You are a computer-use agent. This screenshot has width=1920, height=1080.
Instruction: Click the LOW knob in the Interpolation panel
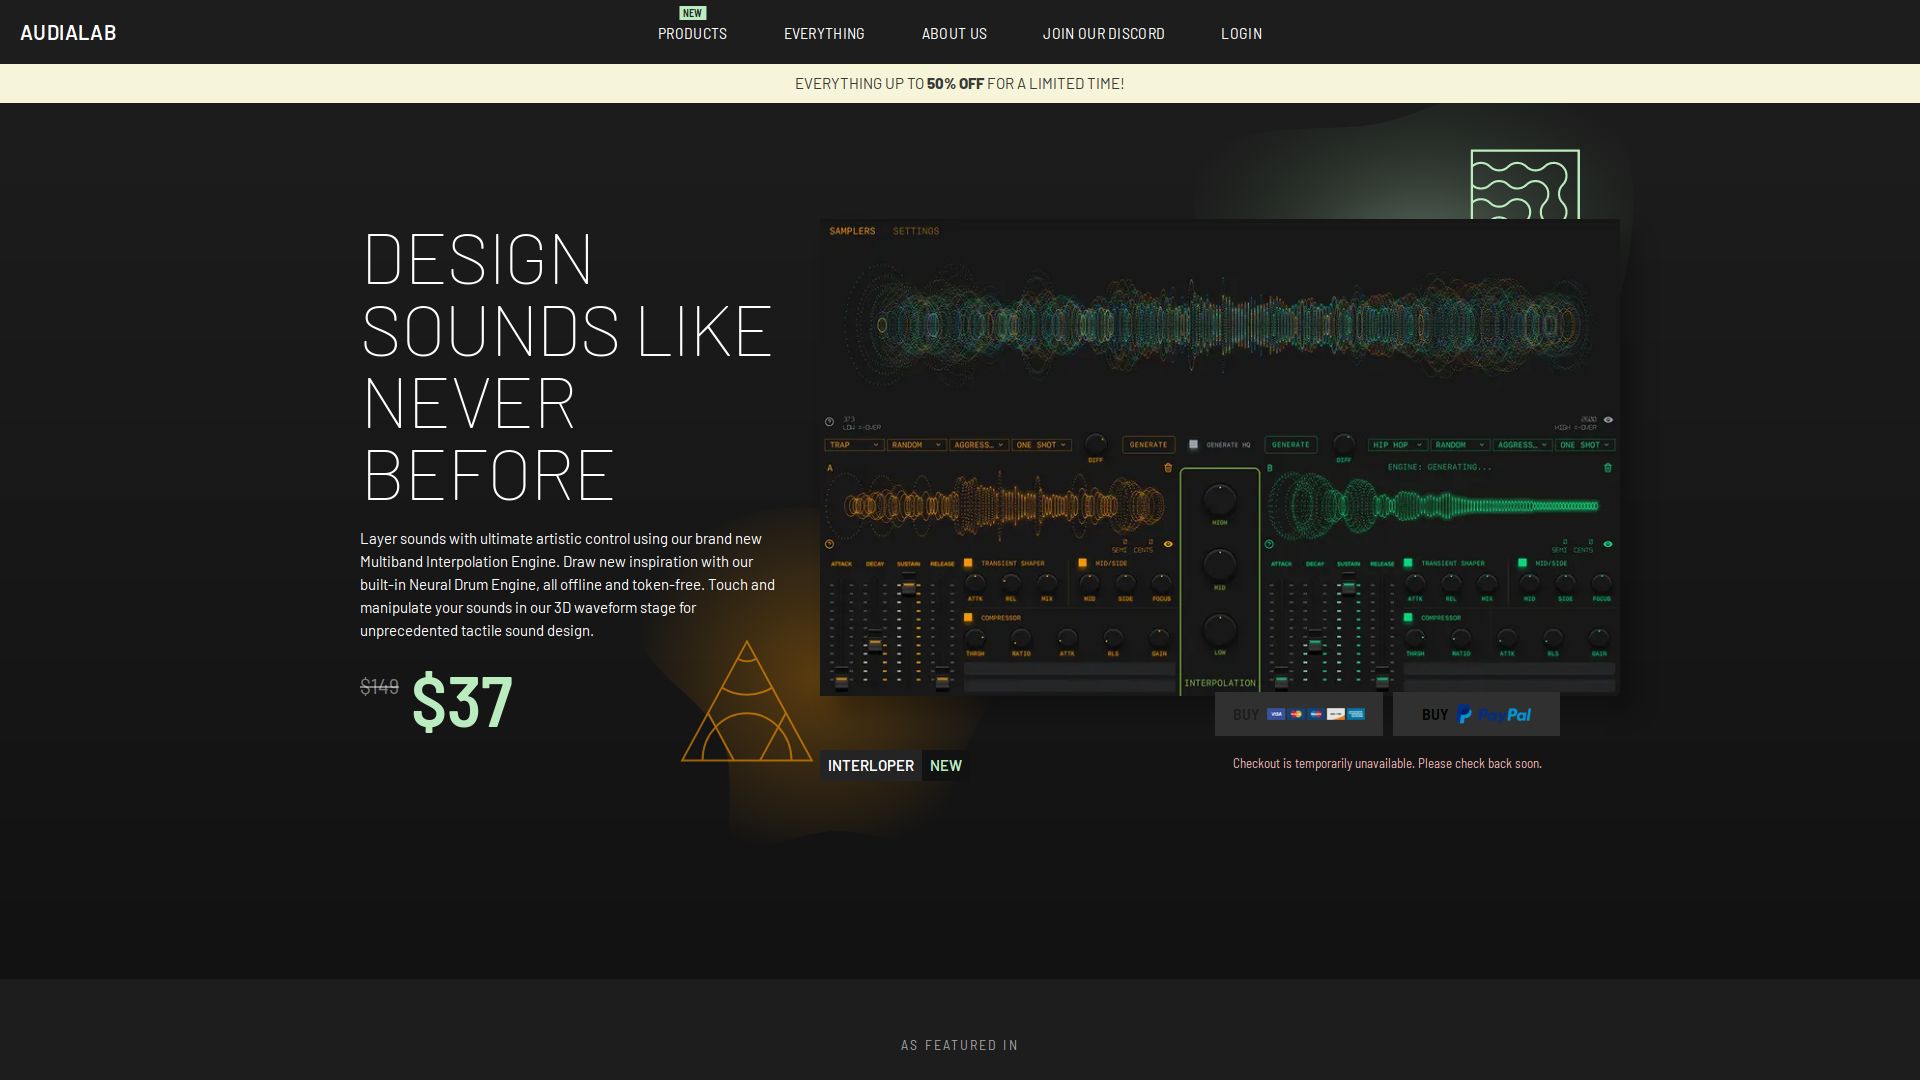(1219, 630)
